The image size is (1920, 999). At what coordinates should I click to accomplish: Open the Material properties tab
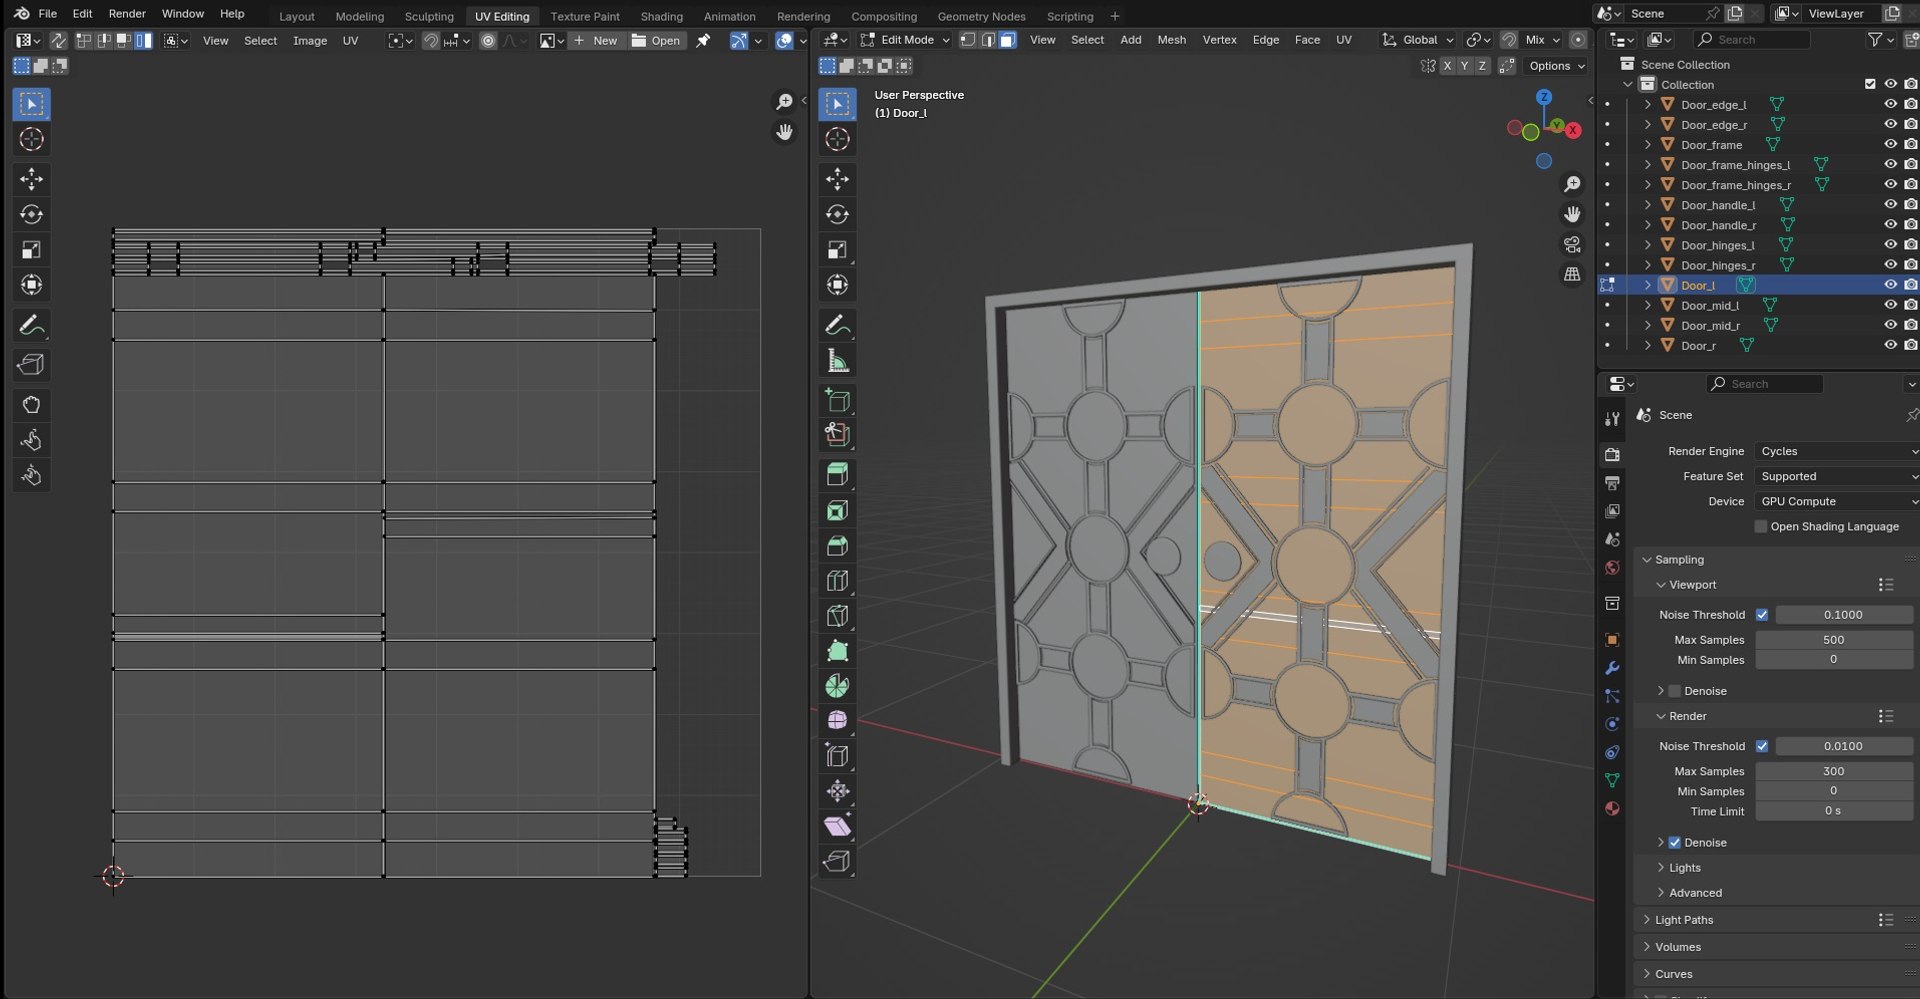(x=1612, y=808)
